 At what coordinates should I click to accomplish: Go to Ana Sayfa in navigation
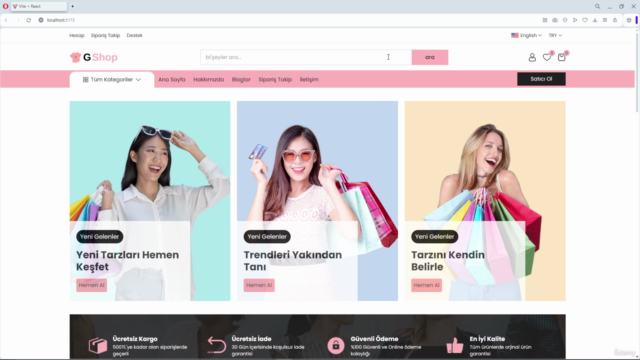click(x=172, y=80)
